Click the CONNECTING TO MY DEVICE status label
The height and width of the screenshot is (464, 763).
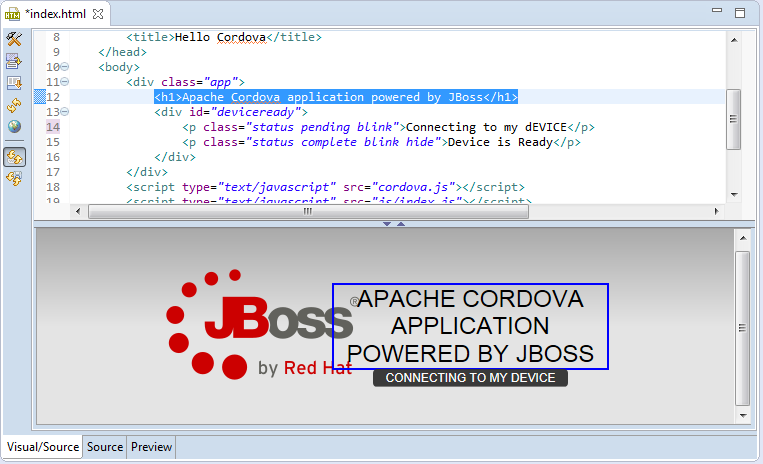coord(471,378)
